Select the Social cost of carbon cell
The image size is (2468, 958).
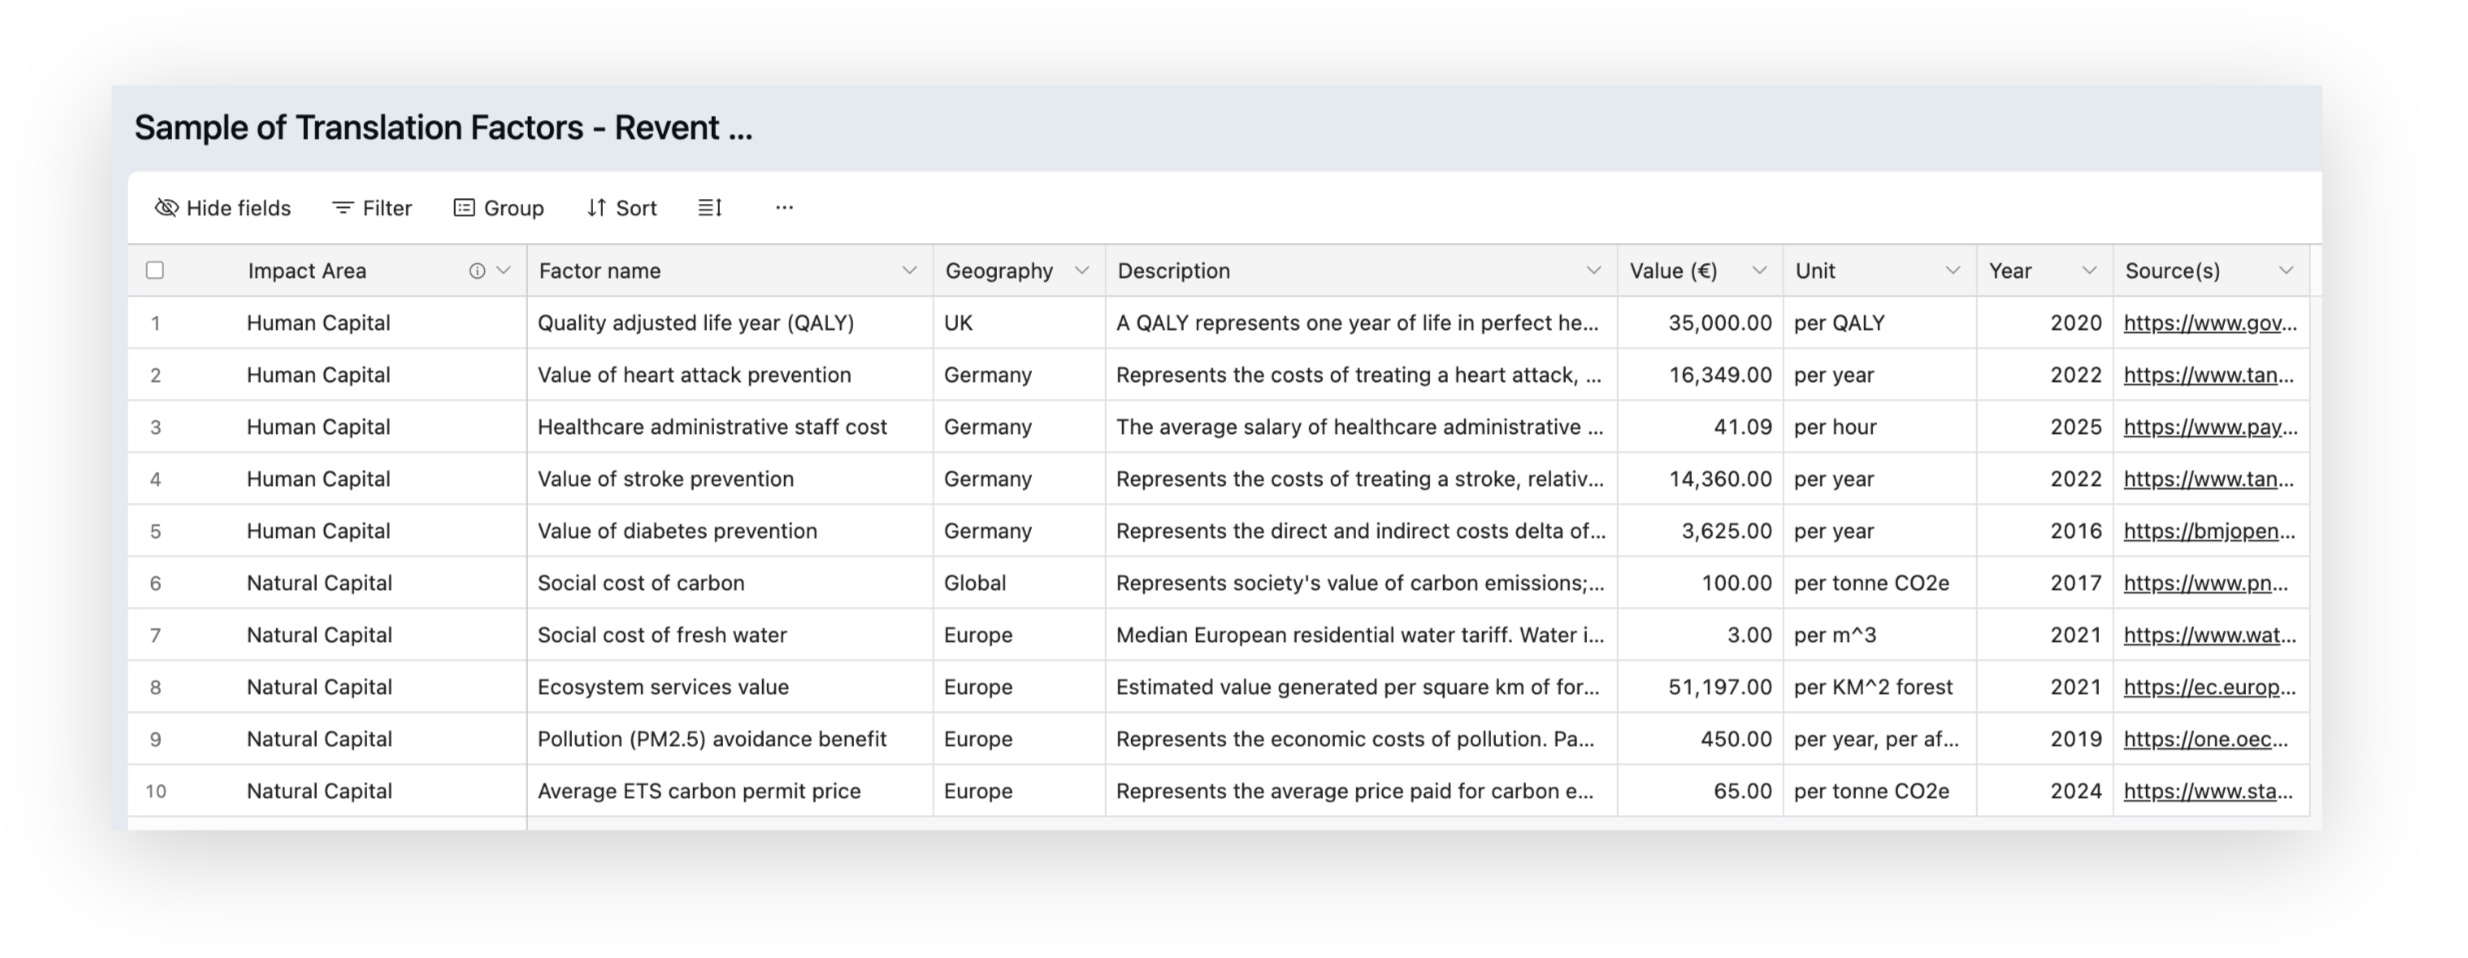[641, 583]
